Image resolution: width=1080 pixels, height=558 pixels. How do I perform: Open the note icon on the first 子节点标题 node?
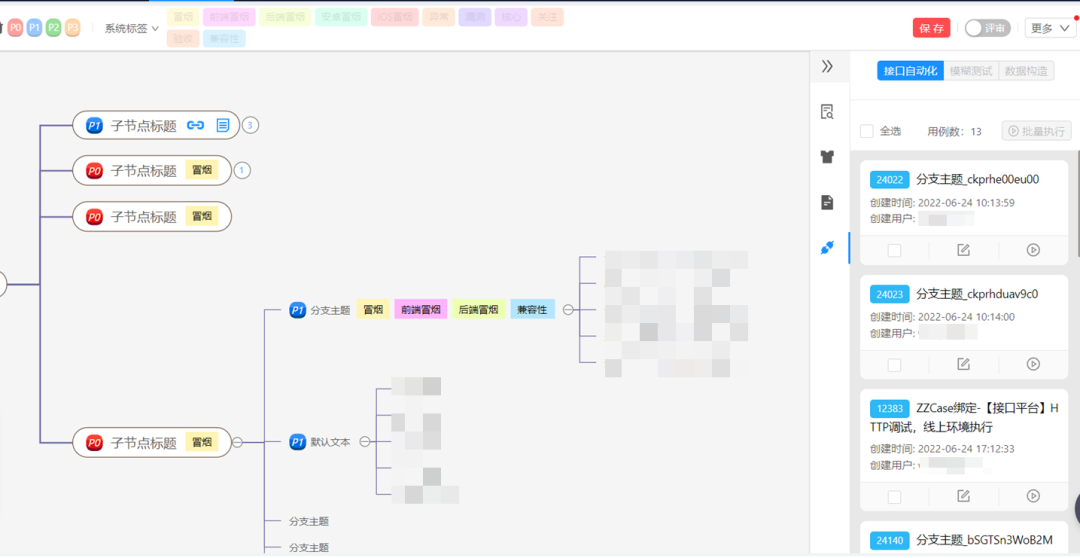tap(222, 125)
